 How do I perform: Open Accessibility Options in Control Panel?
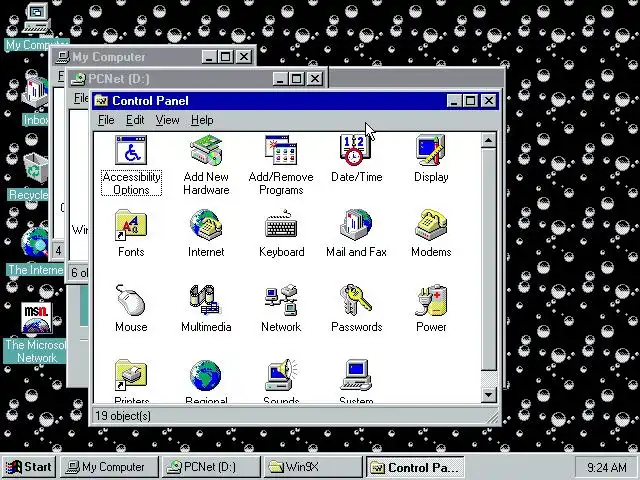tap(131, 151)
